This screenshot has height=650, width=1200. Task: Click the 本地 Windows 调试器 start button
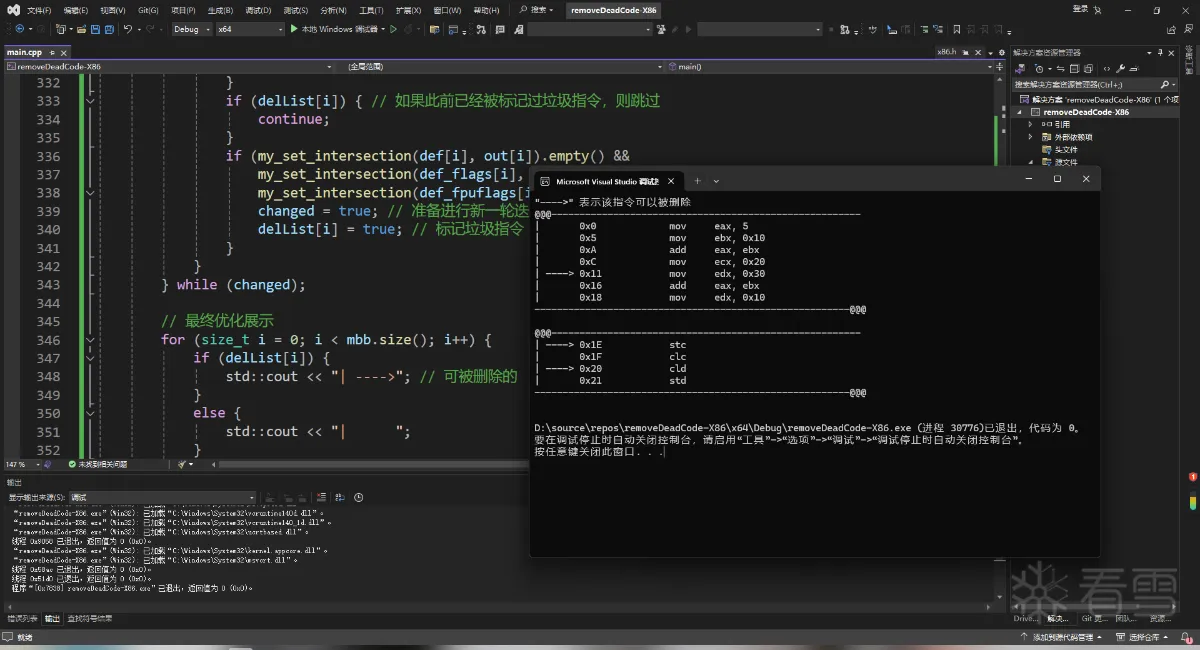click(x=333, y=29)
